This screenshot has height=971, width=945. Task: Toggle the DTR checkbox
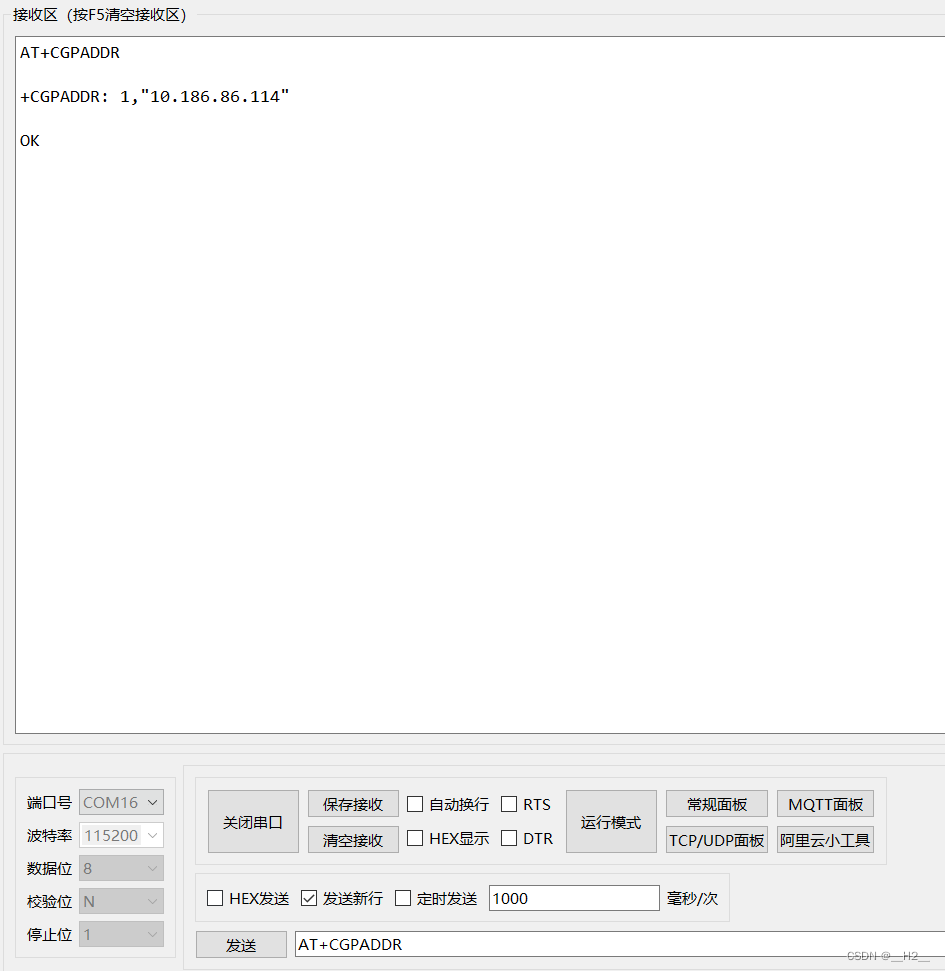tap(509, 839)
